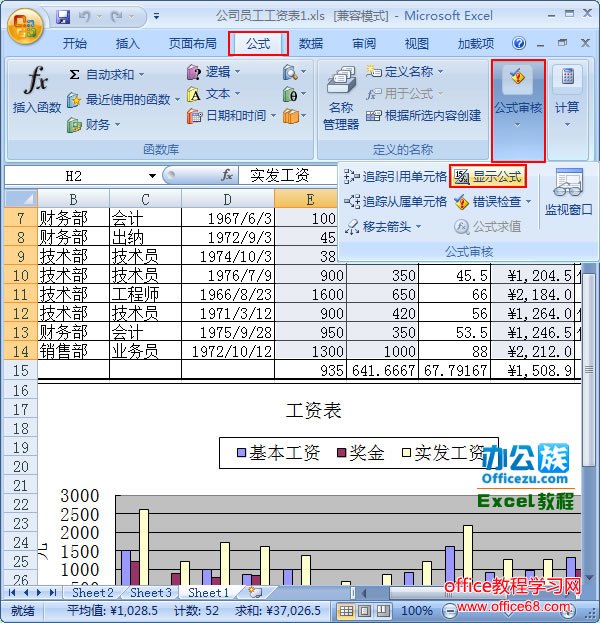The height and width of the screenshot is (623, 600).
Task: Switch to the 页面布局 tab
Action: (x=192, y=43)
